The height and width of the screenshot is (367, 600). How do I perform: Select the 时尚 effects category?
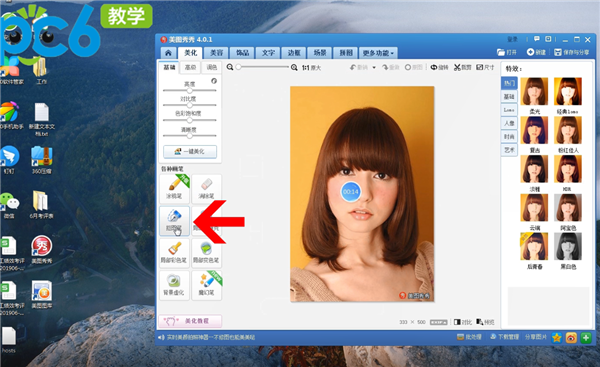pyautogui.click(x=509, y=137)
